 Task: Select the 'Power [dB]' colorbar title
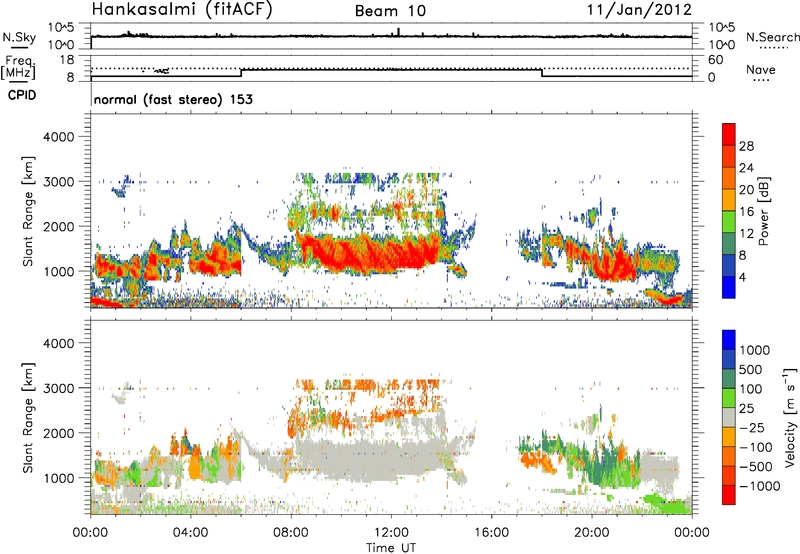tap(763, 211)
